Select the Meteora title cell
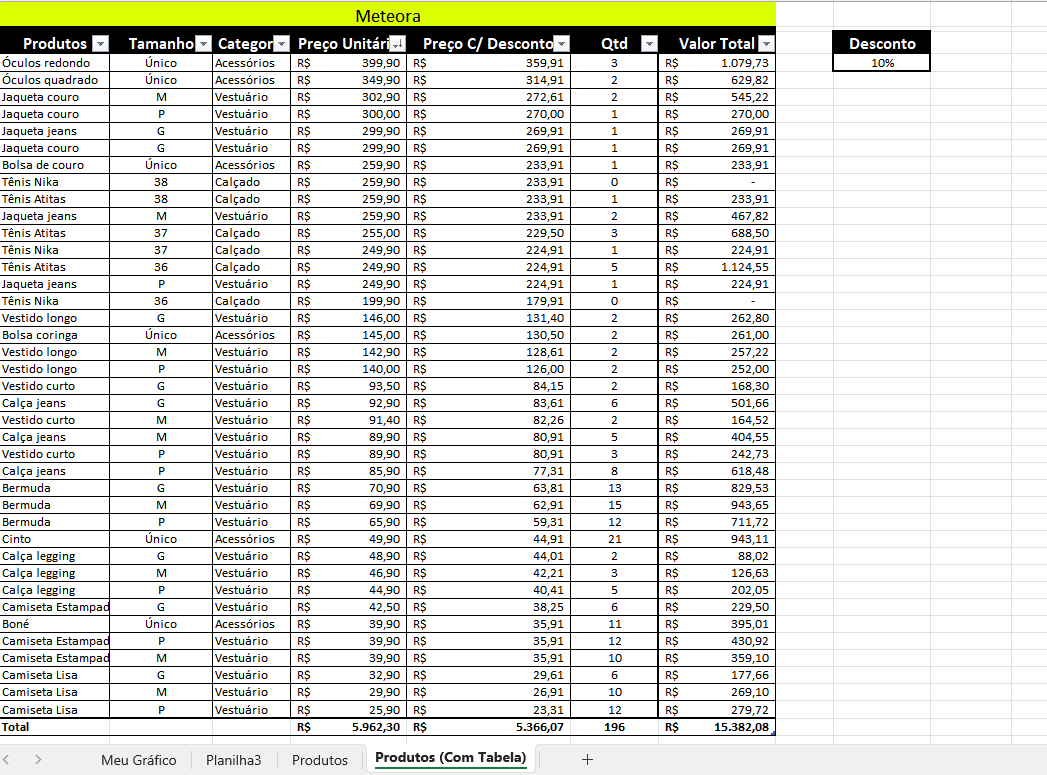Viewport: 1047px width, 775px height. (388, 15)
